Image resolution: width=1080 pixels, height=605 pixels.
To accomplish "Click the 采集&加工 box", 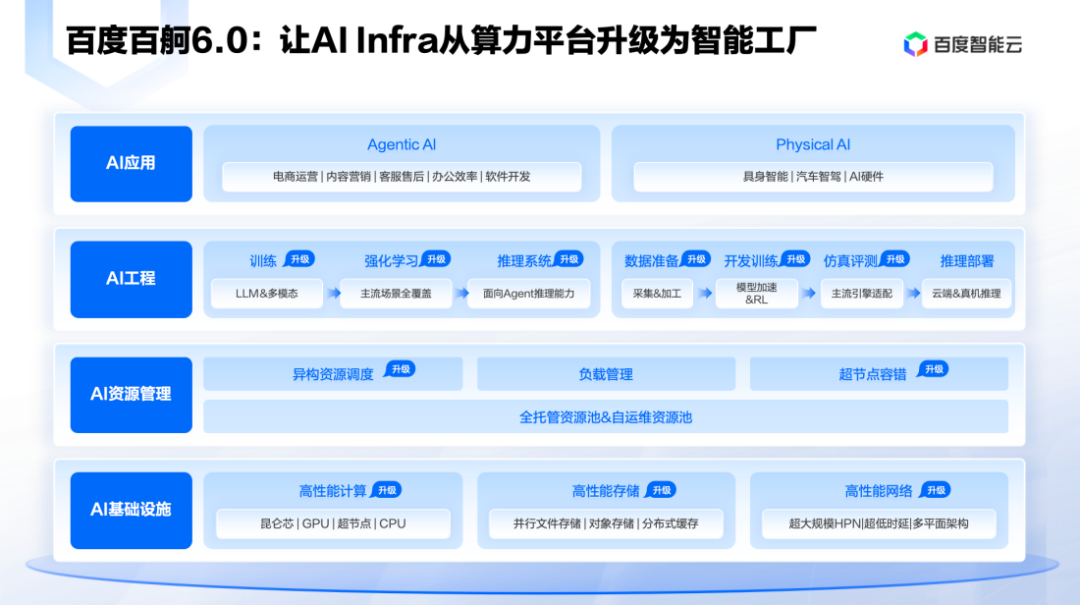I will point(657,294).
